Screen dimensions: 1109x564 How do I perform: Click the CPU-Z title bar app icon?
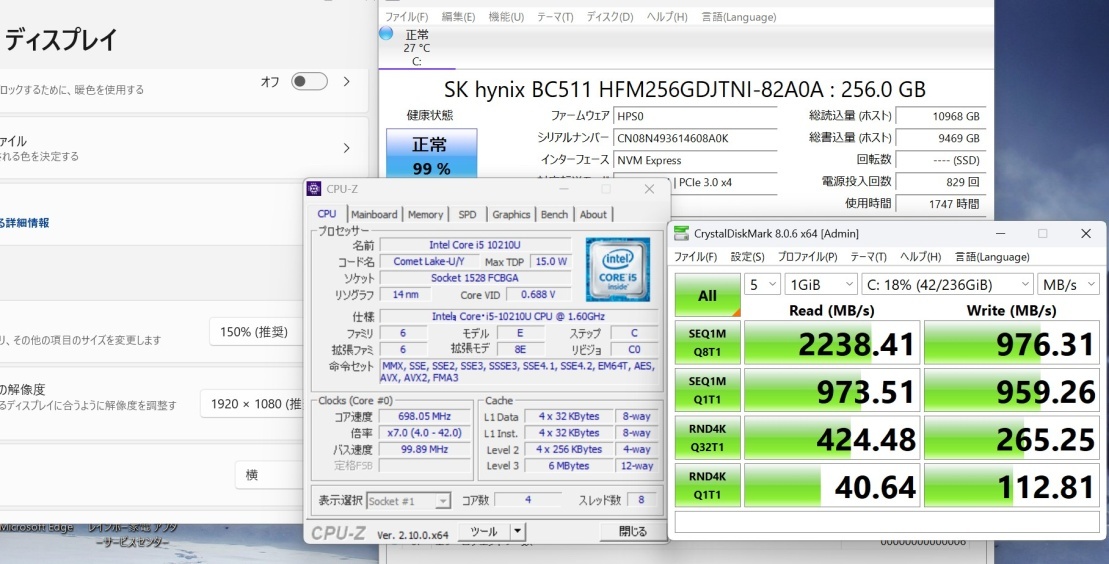pyautogui.click(x=314, y=189)
